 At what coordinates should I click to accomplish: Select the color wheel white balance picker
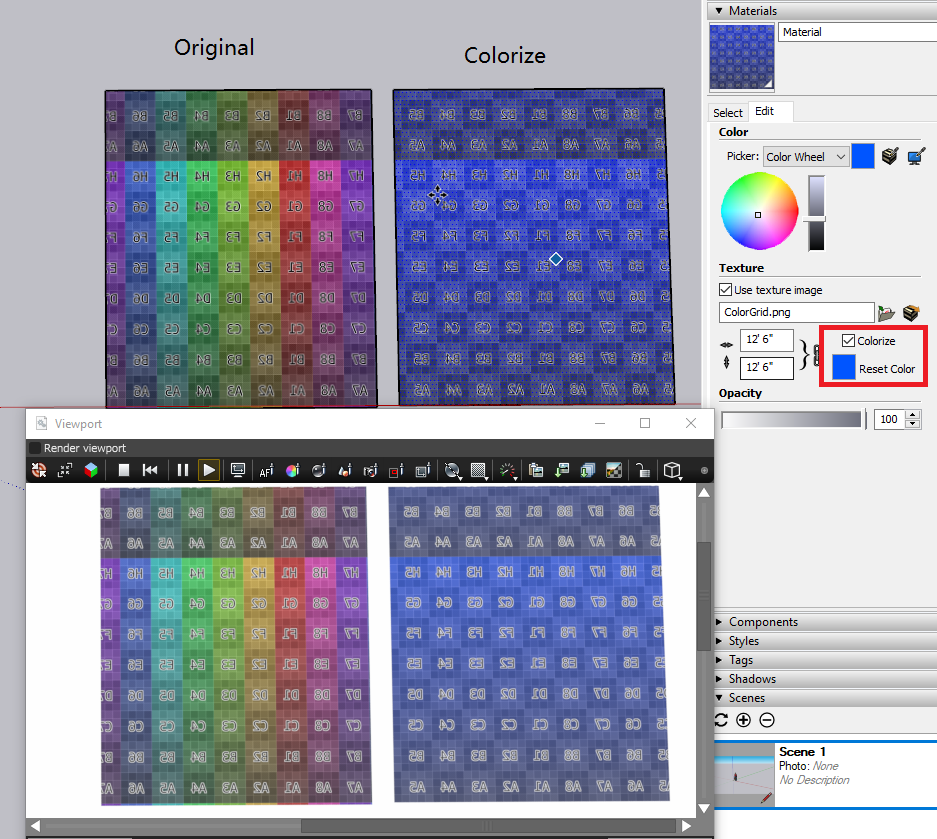tap(292, 471)
